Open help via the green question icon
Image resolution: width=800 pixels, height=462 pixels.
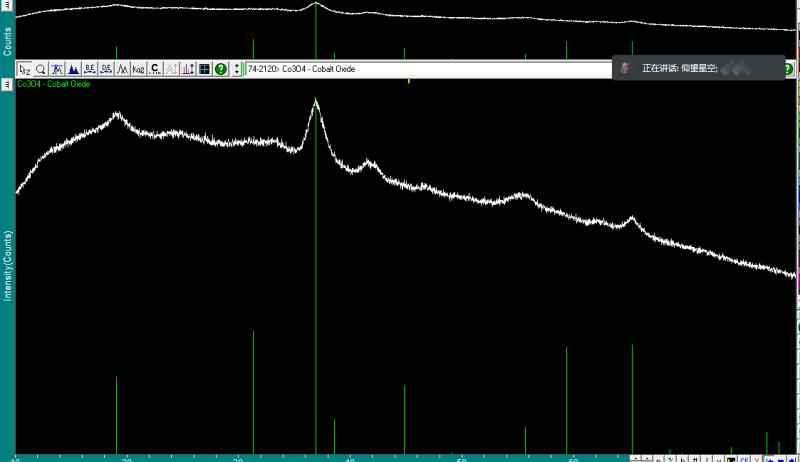(220, 69)
